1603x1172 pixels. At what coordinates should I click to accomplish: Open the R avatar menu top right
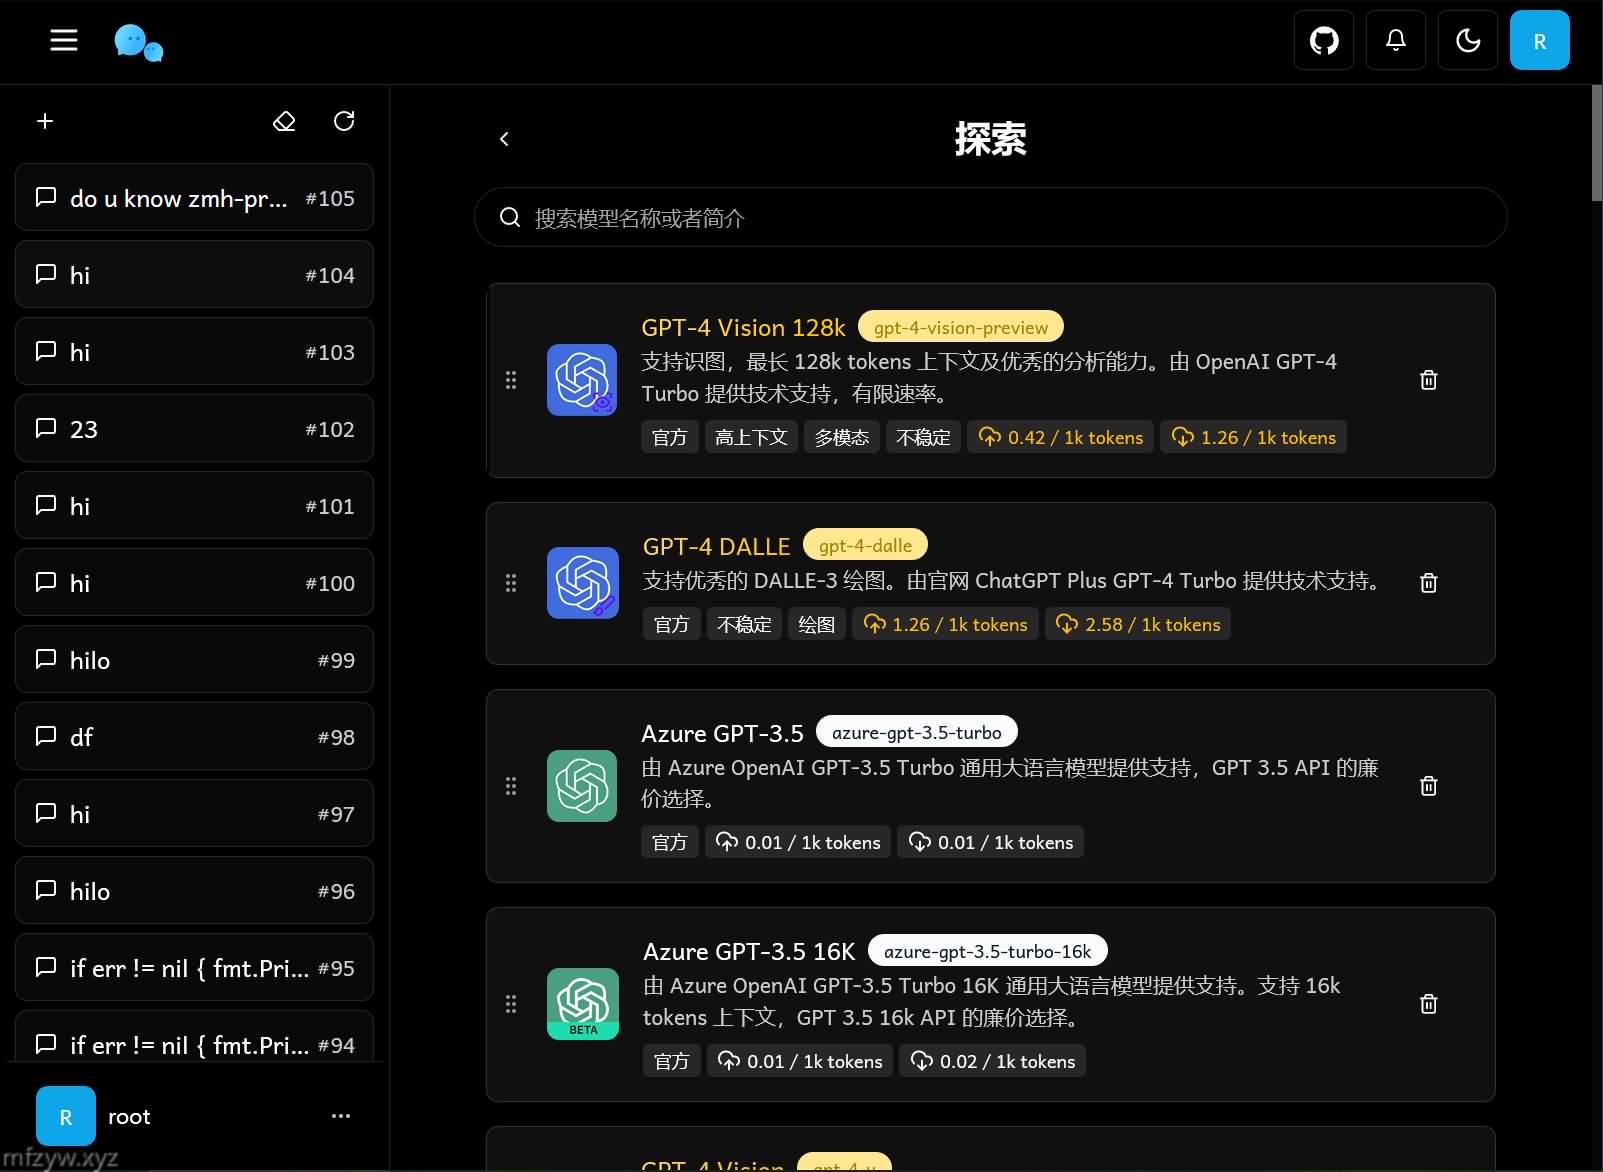[1539, 41]
